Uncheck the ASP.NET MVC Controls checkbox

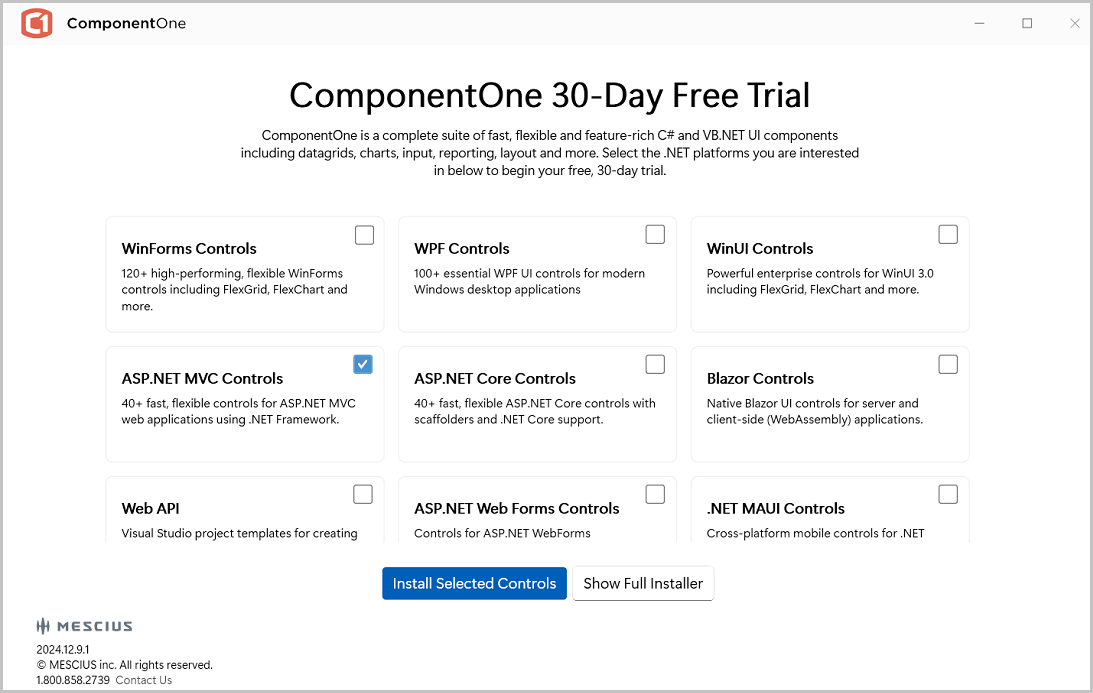[x=363, y=364]
